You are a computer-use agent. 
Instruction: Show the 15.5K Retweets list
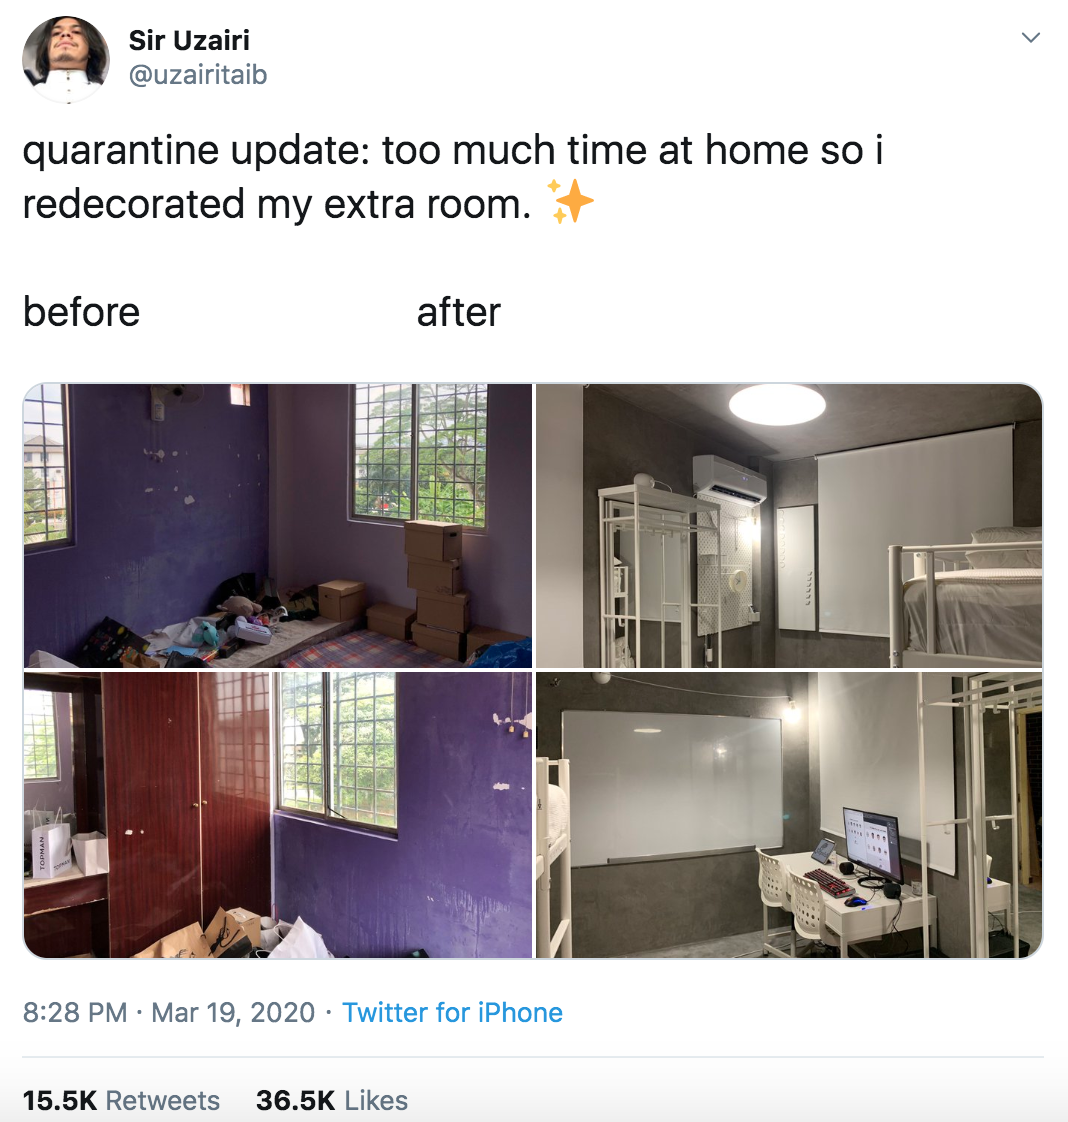click(x=121, y=1101)
